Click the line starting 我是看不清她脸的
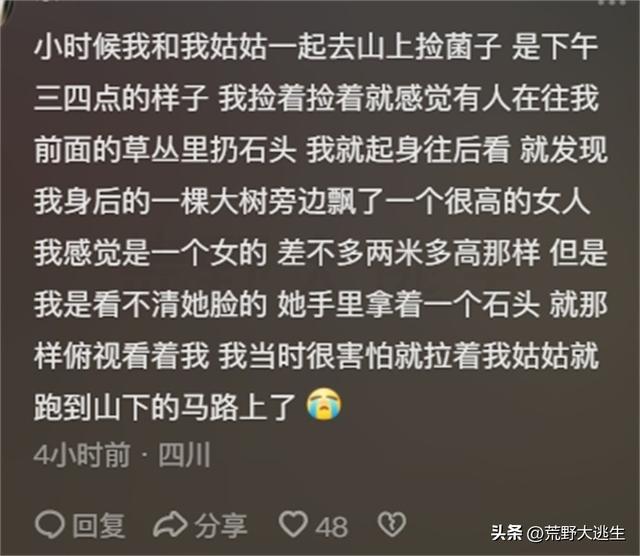640x556 pixels. click(x=321, y=305)
